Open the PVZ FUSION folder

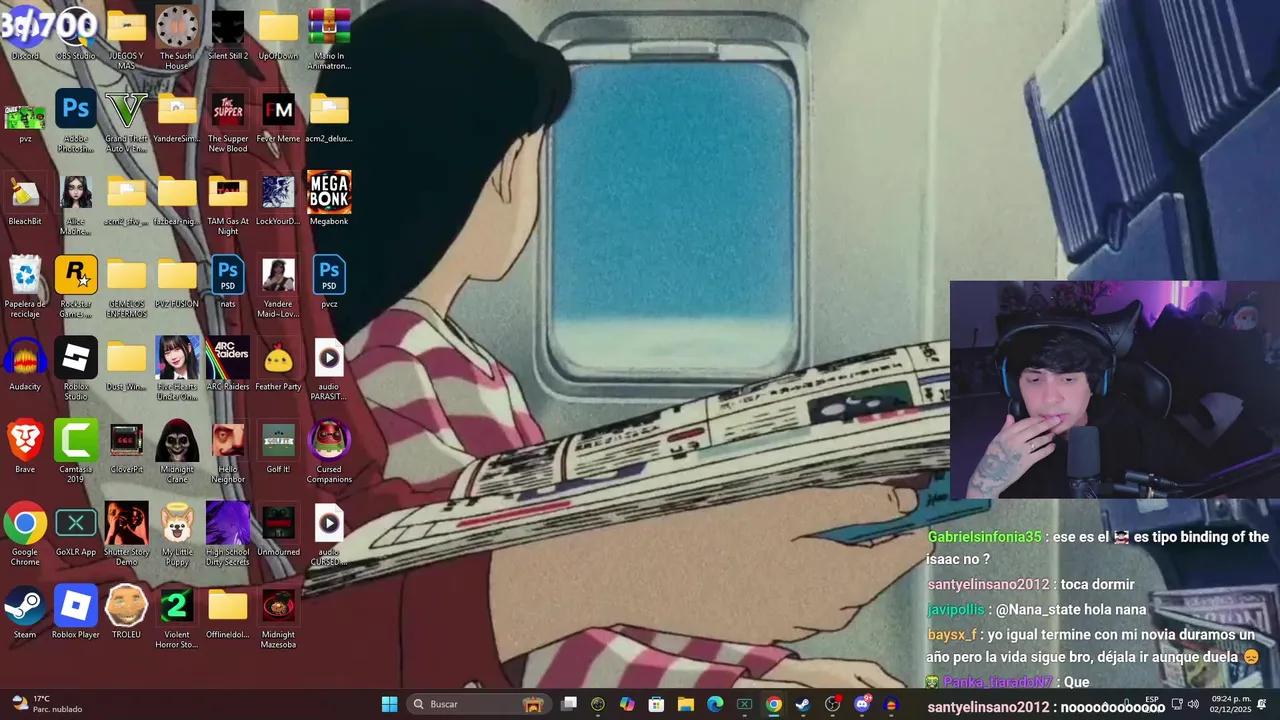tap(177, 282)
